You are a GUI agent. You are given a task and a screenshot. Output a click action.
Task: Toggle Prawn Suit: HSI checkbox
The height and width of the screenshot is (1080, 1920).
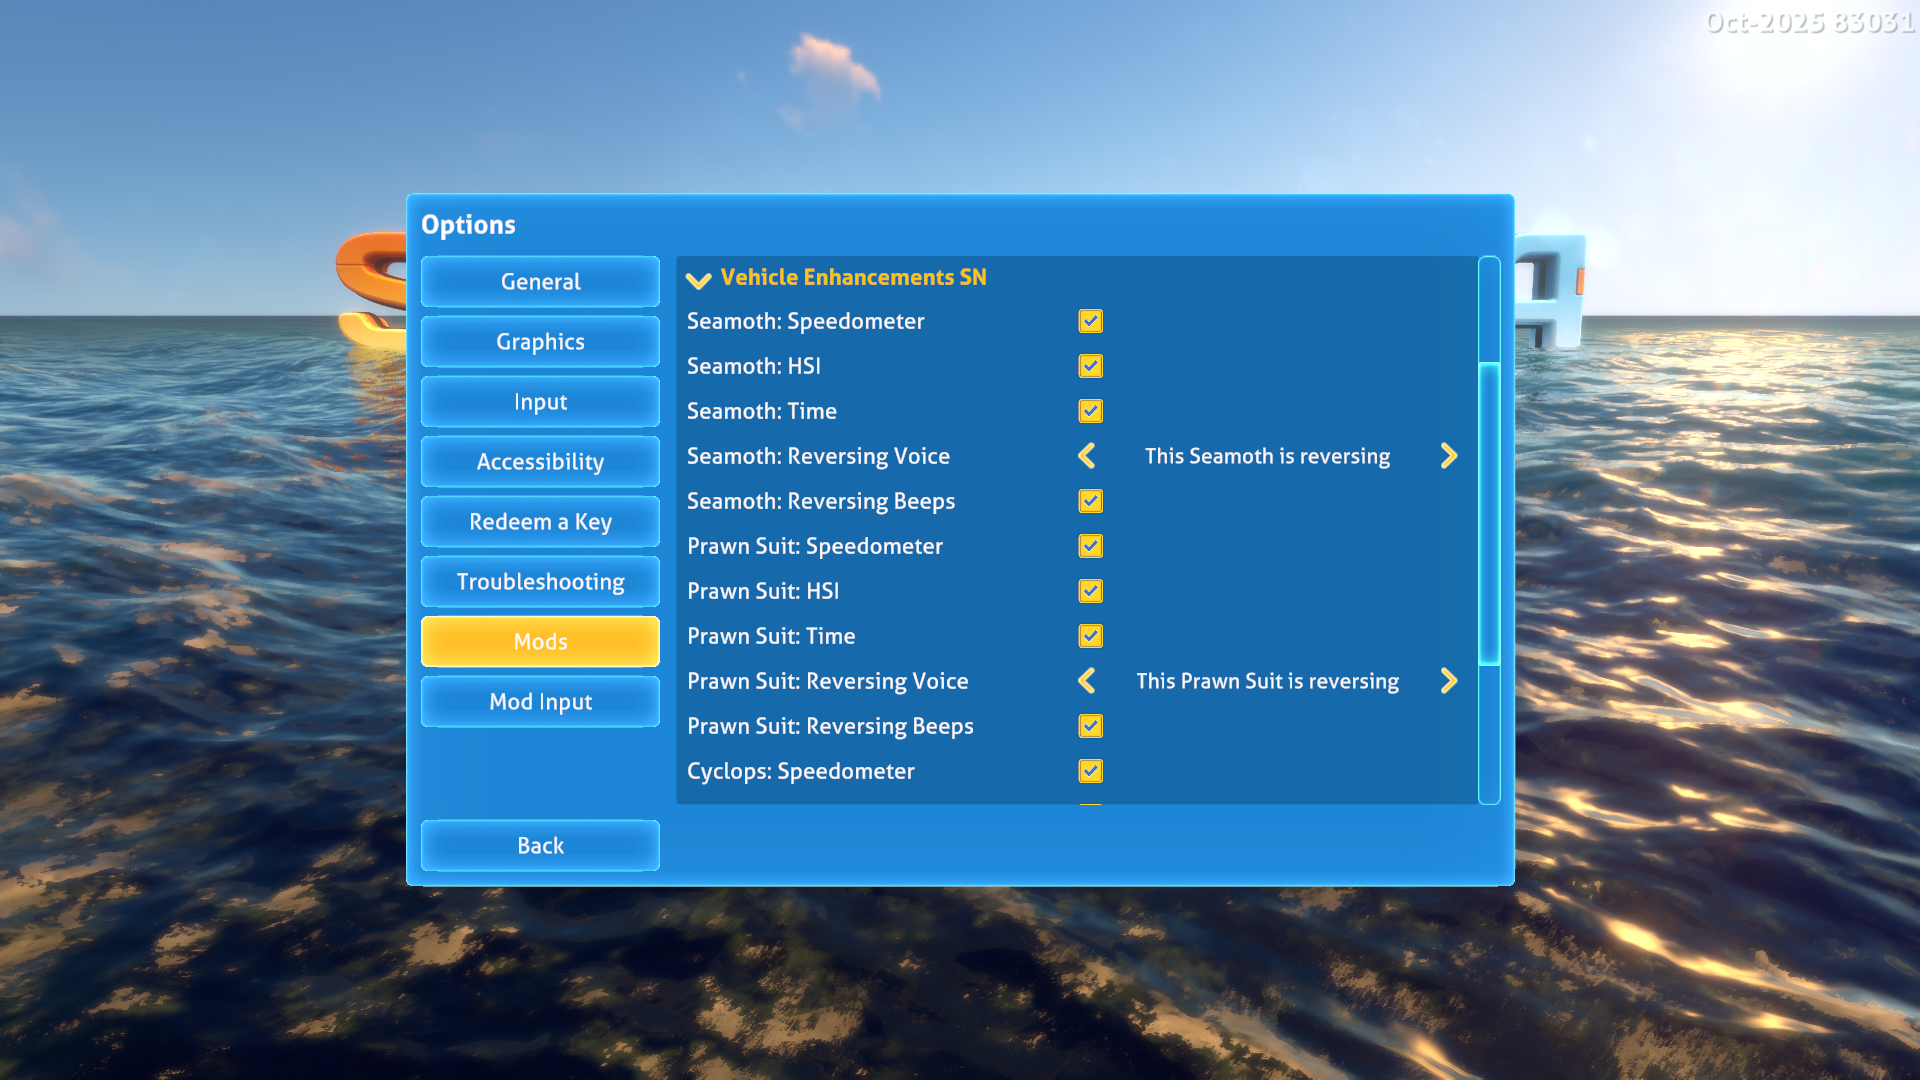click(x=1090, y=591)
